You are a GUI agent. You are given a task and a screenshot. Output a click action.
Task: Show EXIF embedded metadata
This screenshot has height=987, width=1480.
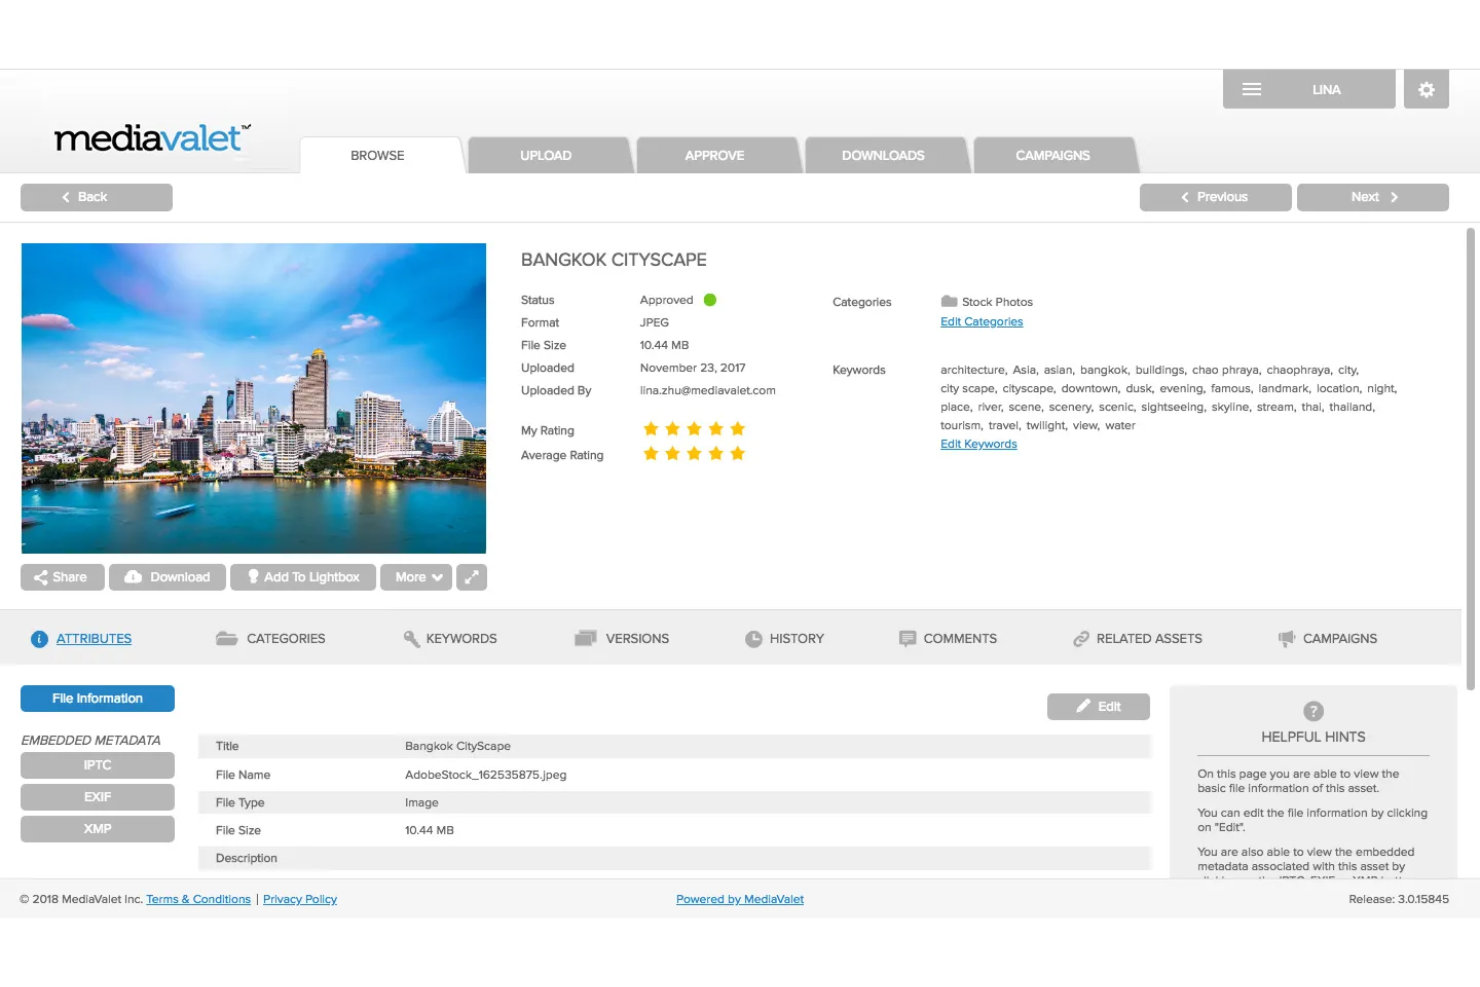click(x=97, y=797)
